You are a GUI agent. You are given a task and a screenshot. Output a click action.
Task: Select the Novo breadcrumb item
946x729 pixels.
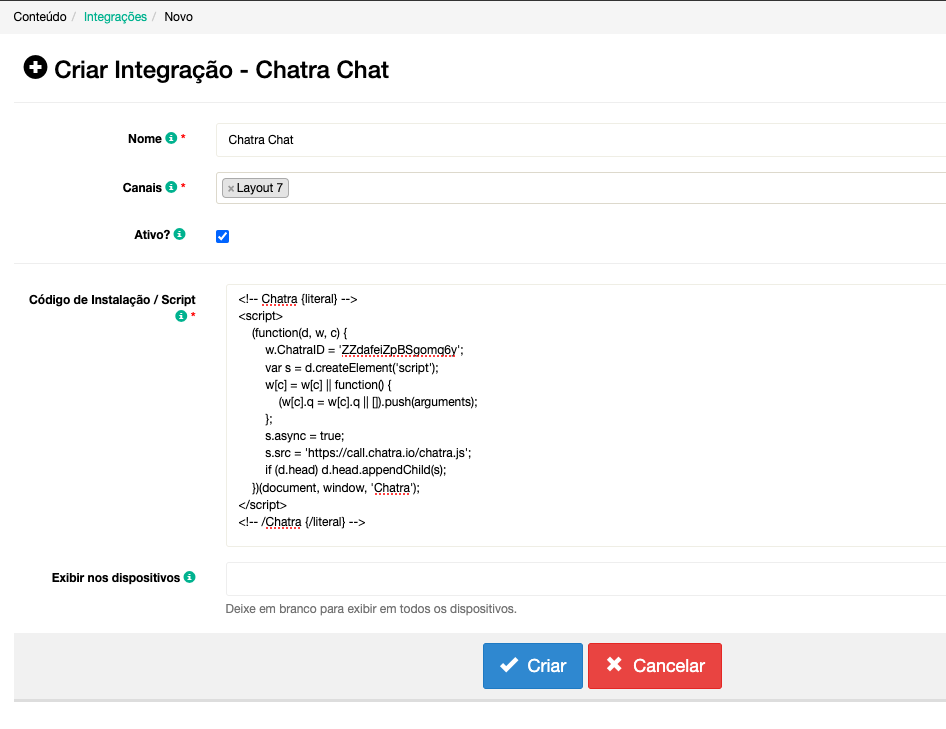point(179,17)
